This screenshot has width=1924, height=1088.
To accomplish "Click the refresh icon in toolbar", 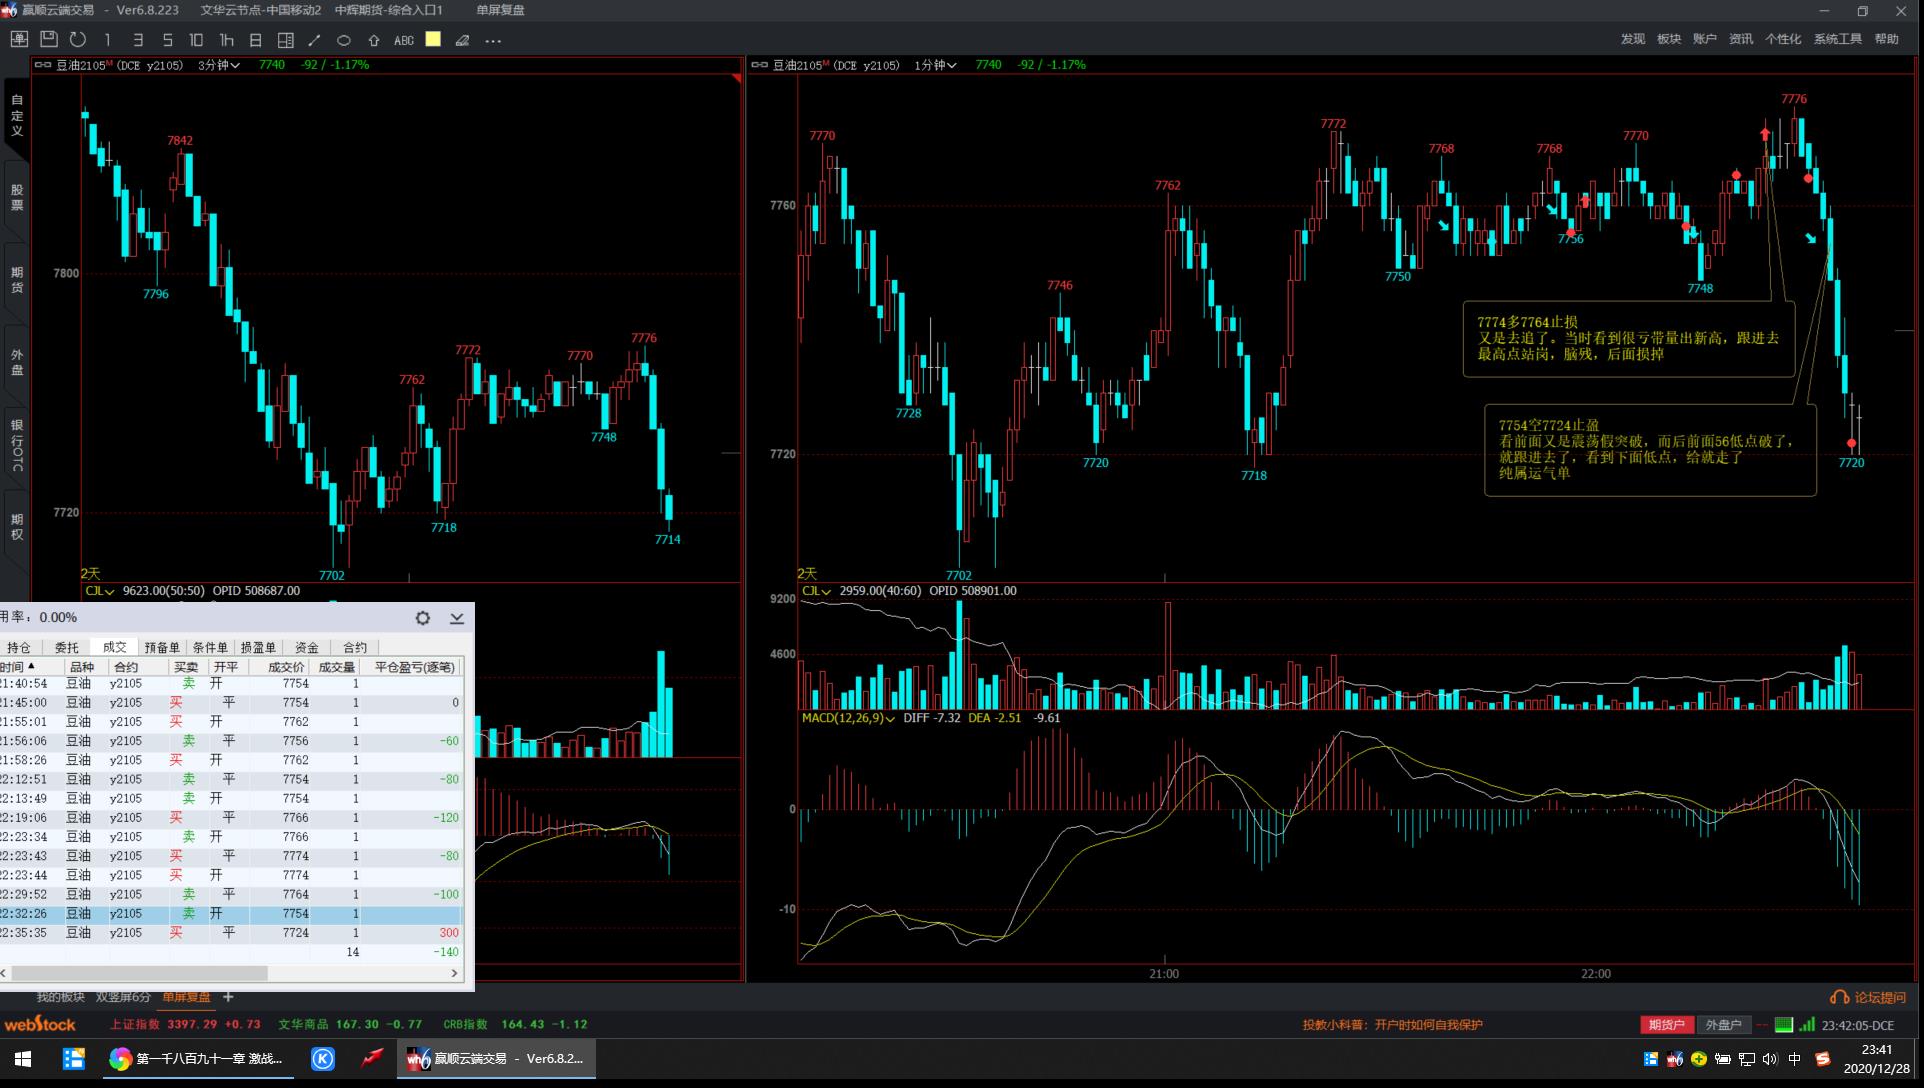I will (x=78, y=39).
